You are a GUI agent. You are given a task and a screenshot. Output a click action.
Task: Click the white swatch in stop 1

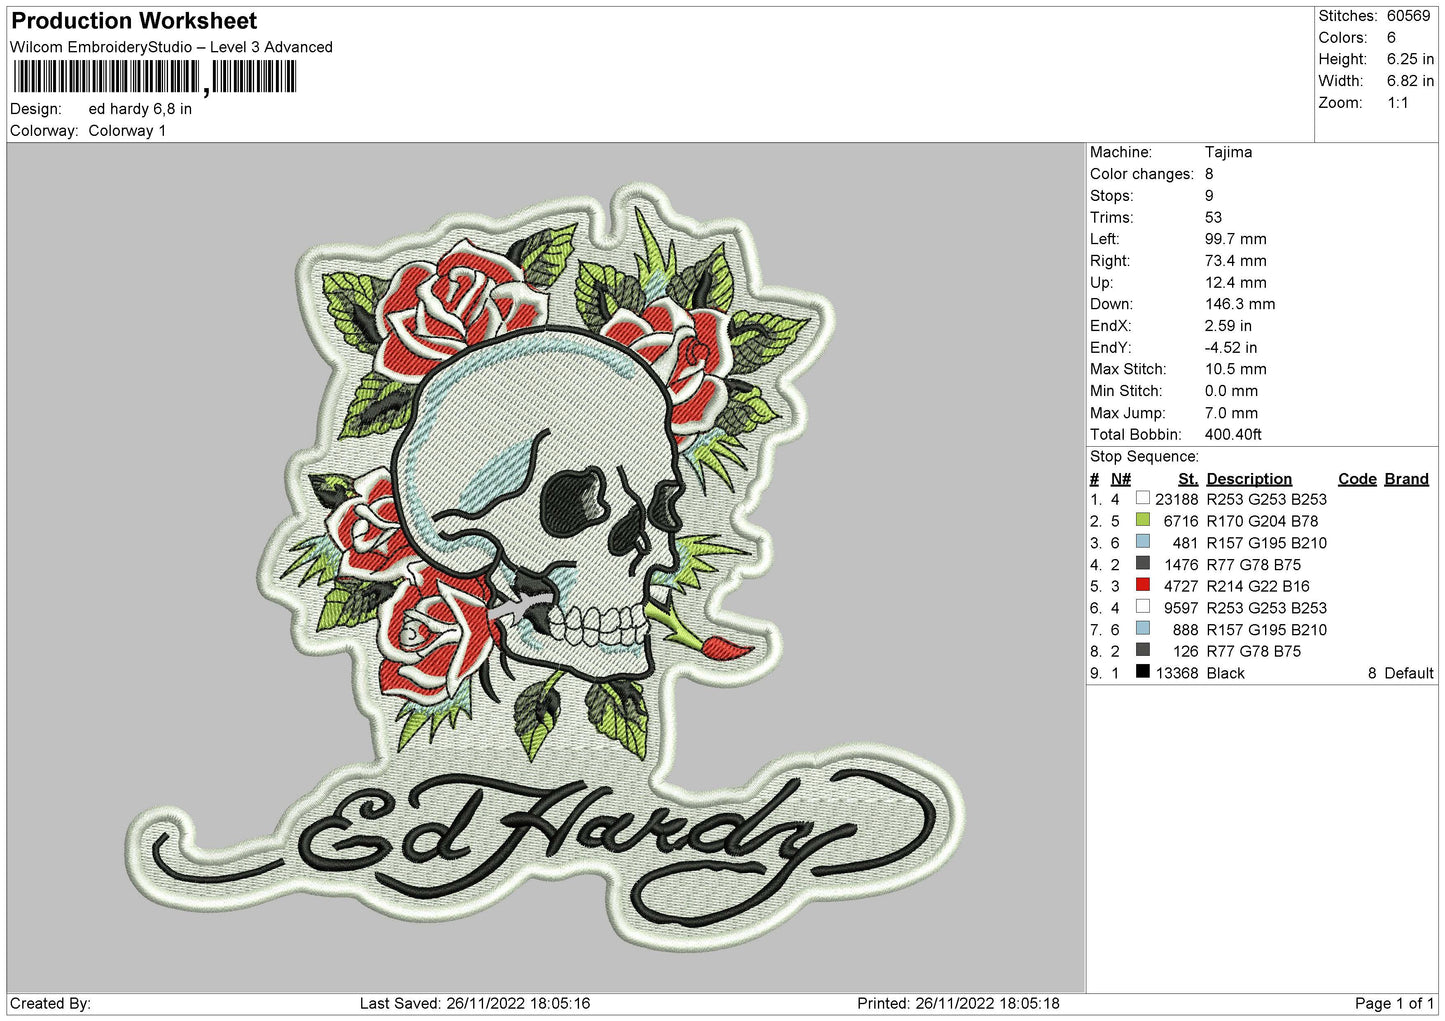tap(1142, 498)
